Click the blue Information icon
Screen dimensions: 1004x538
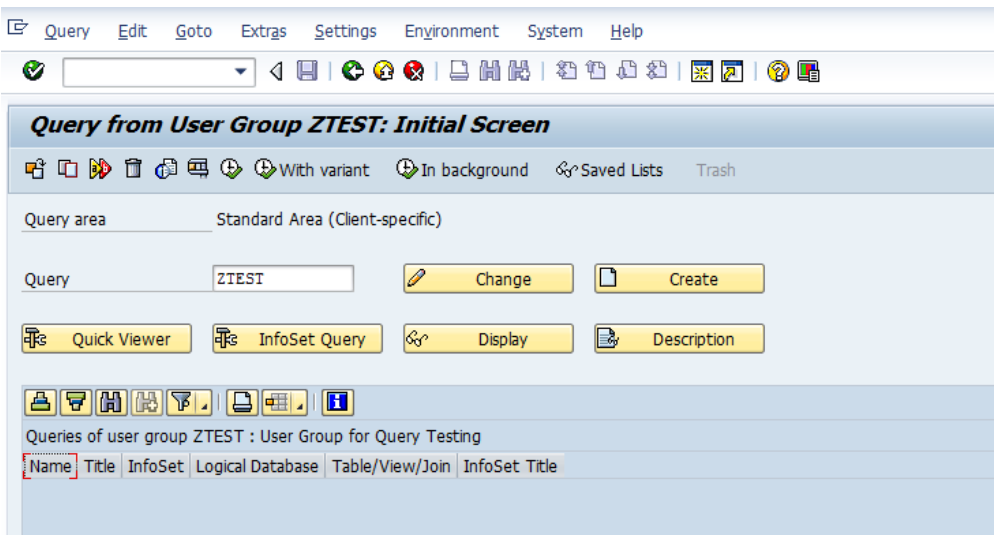[337, 402]
